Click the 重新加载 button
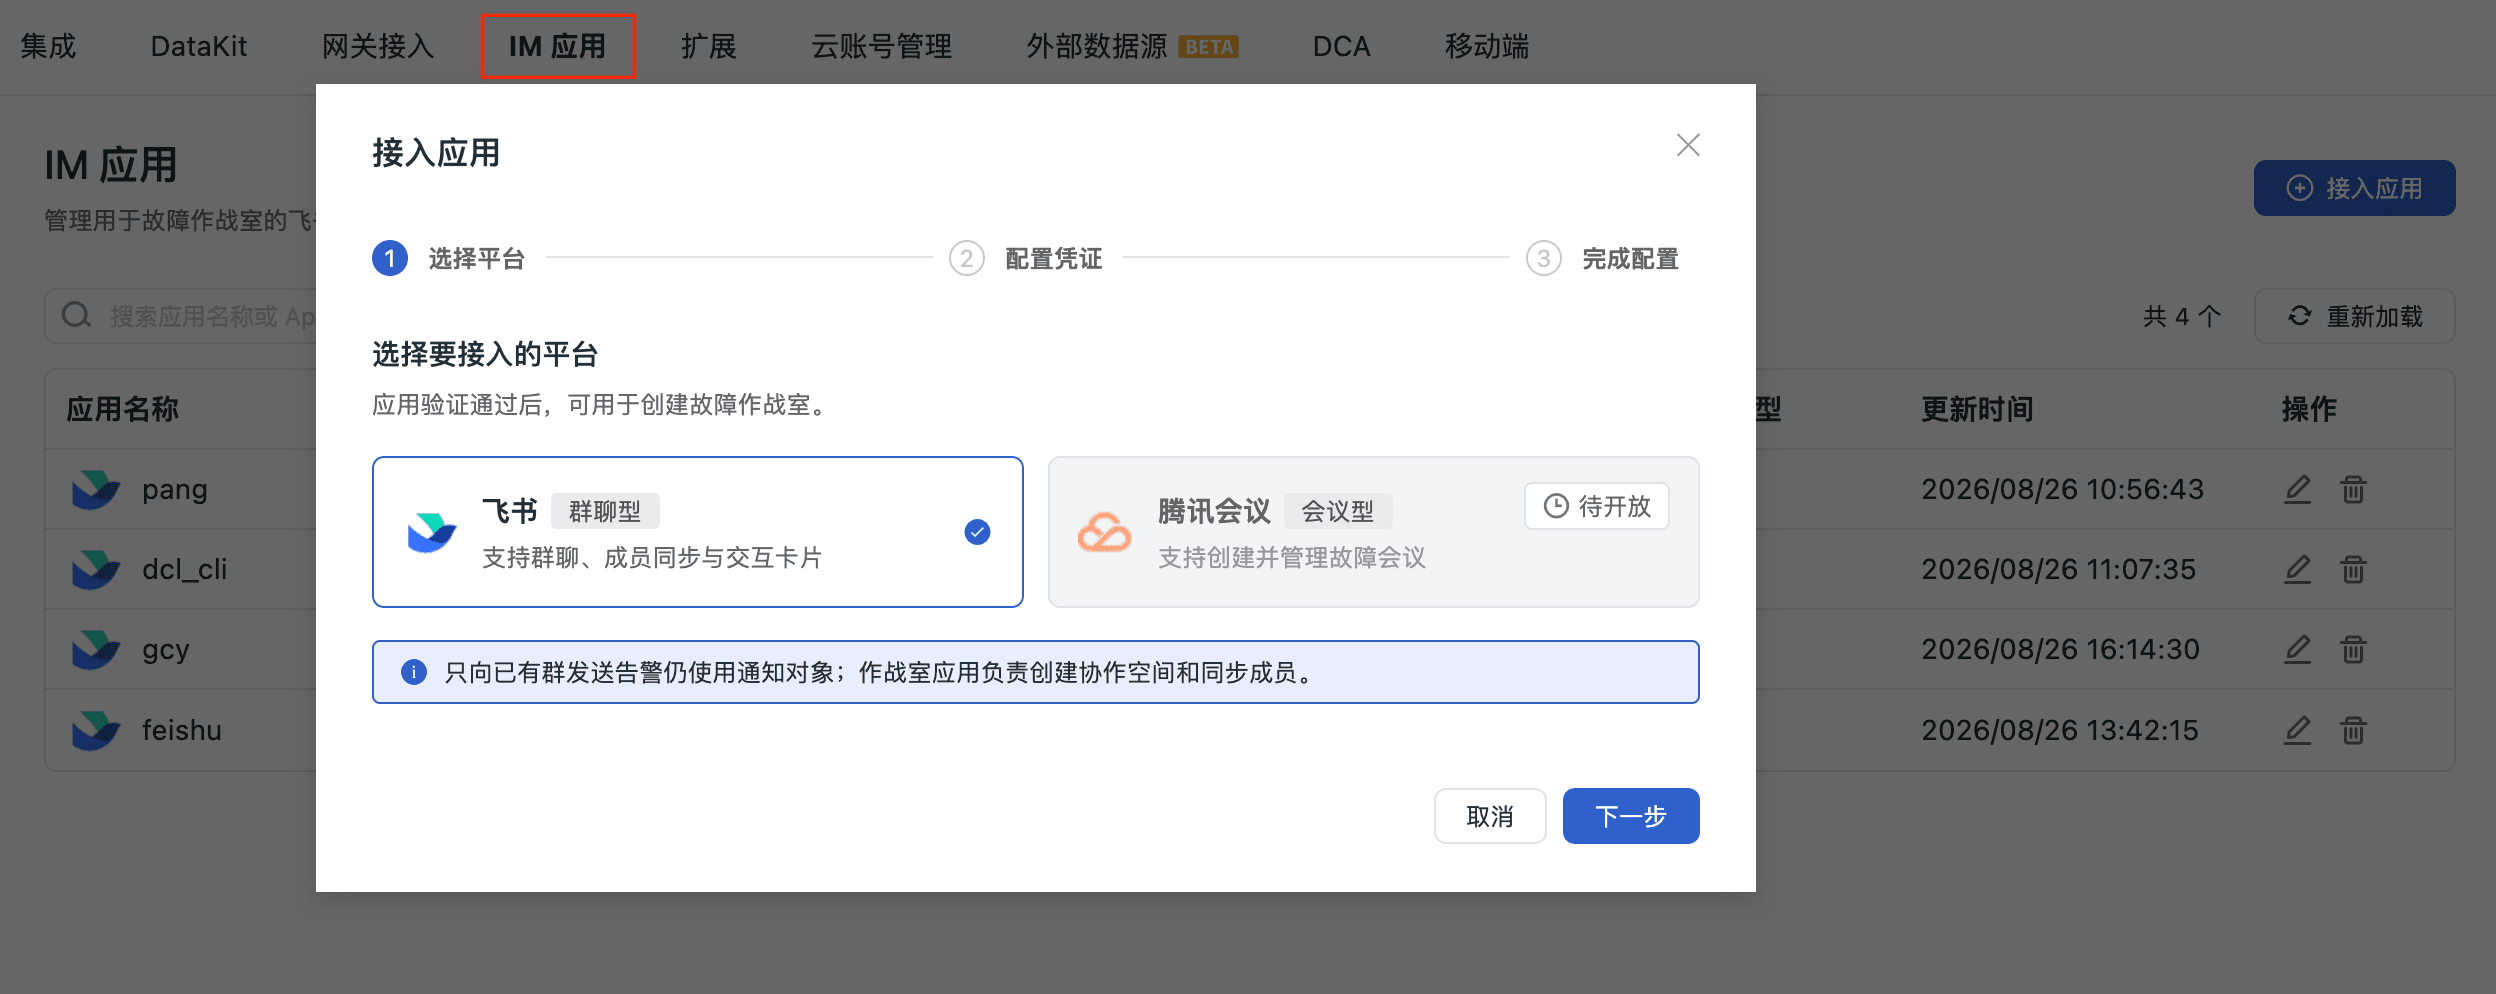This screenshot has height=994, width=2496. tap(2355, 316)
